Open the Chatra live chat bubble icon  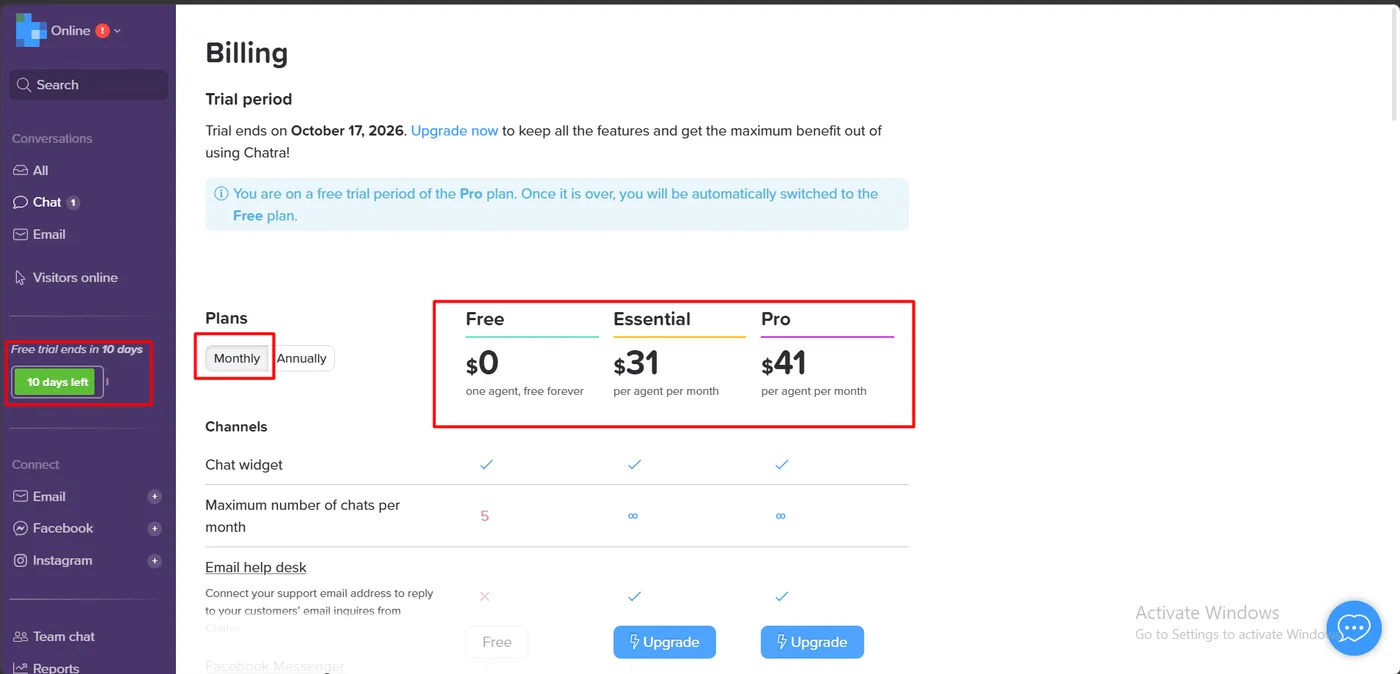[1353, 628]
